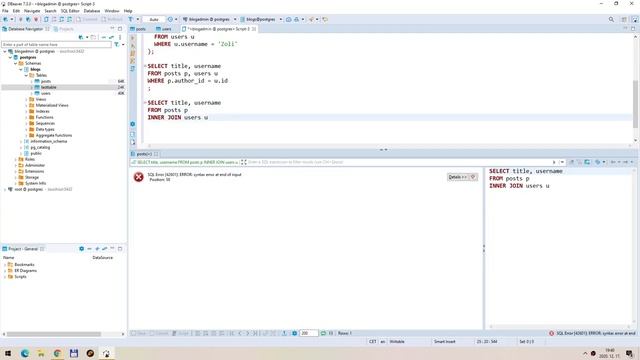
Task: Click the refresh results icon in bottom toolbar
Action: tap(323, 333)
